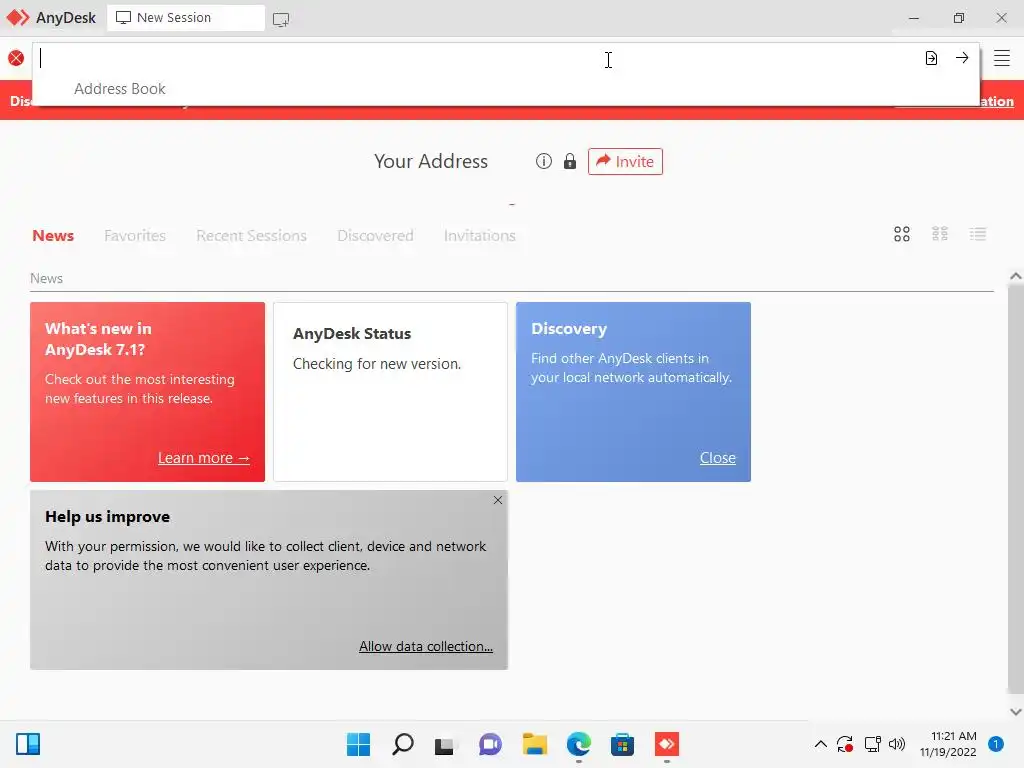Viewport: 1024px width, 768px height.
Task: Click scrollbar up arrow
Action: point(1016,276)
